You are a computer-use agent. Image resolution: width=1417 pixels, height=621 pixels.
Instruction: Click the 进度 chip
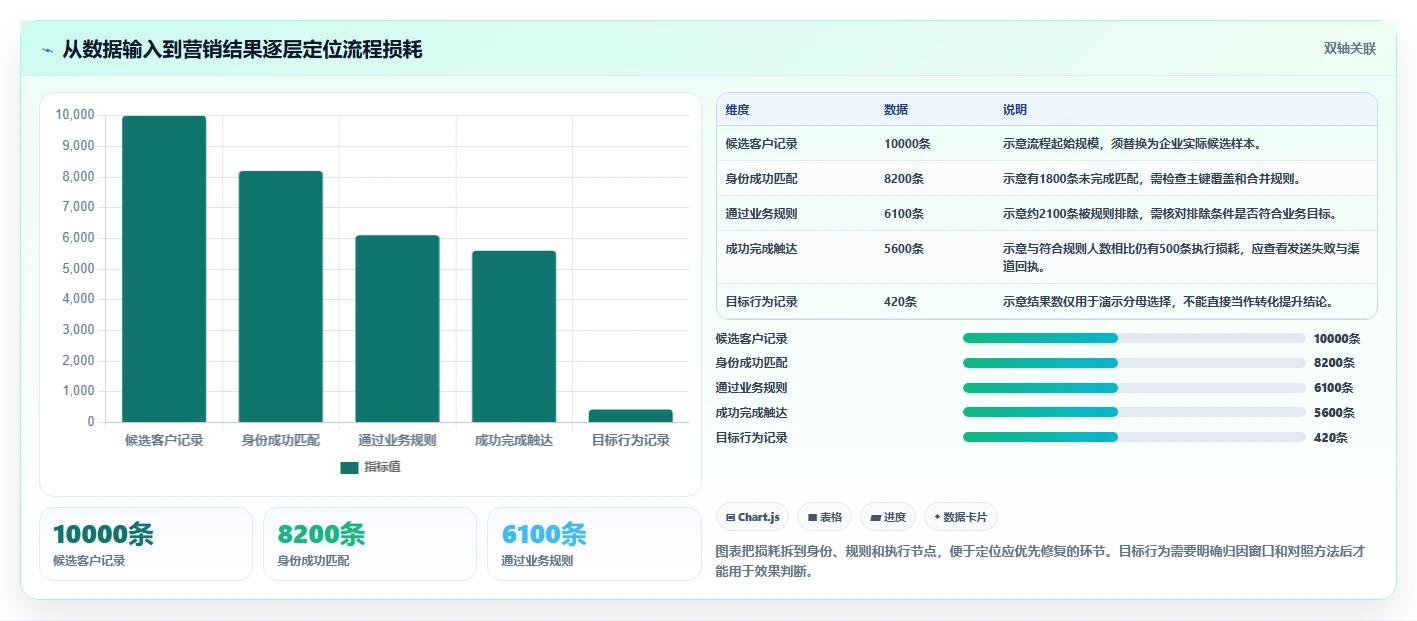pos(888,517)
